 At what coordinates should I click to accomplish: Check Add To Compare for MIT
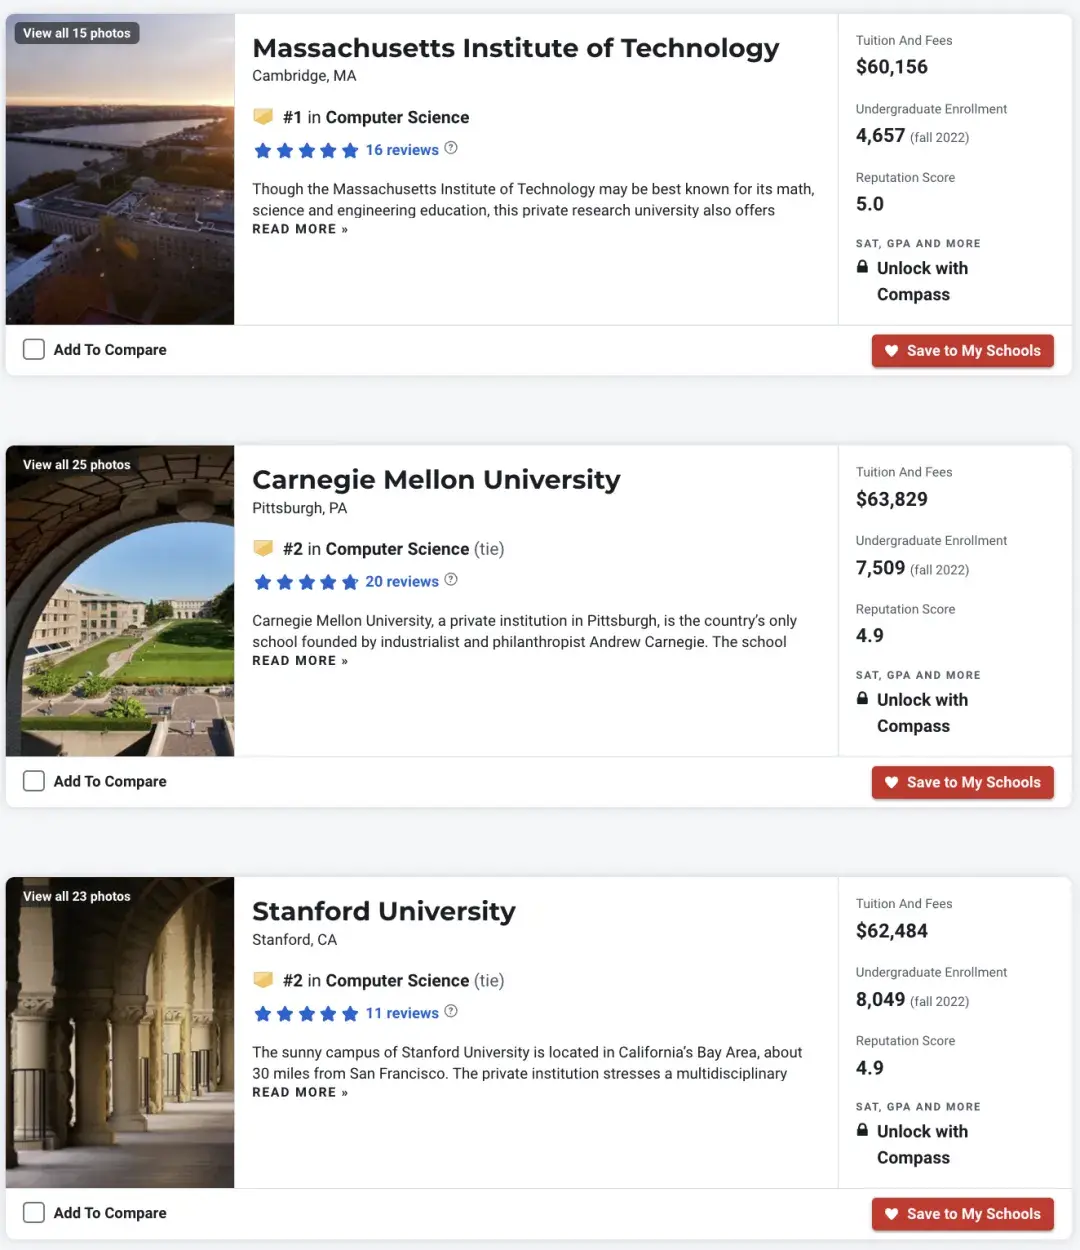(x=33, y=349)
